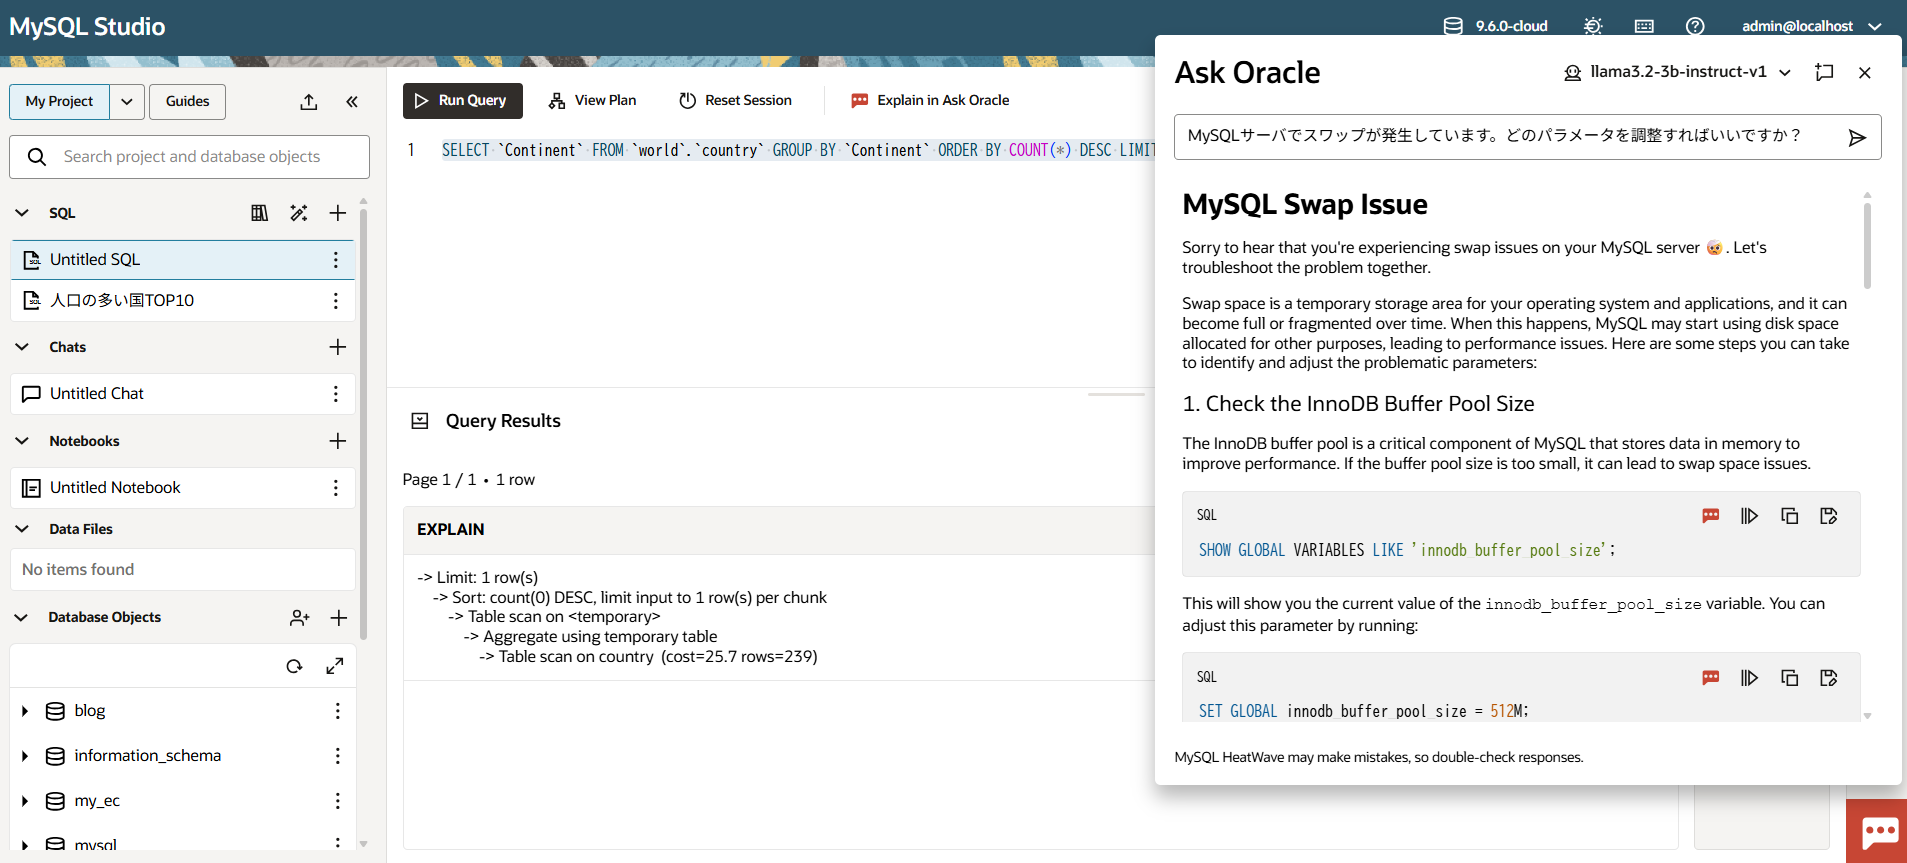Open more options for Untitled Notebook

pyautogui.click(x=336, y=488)
